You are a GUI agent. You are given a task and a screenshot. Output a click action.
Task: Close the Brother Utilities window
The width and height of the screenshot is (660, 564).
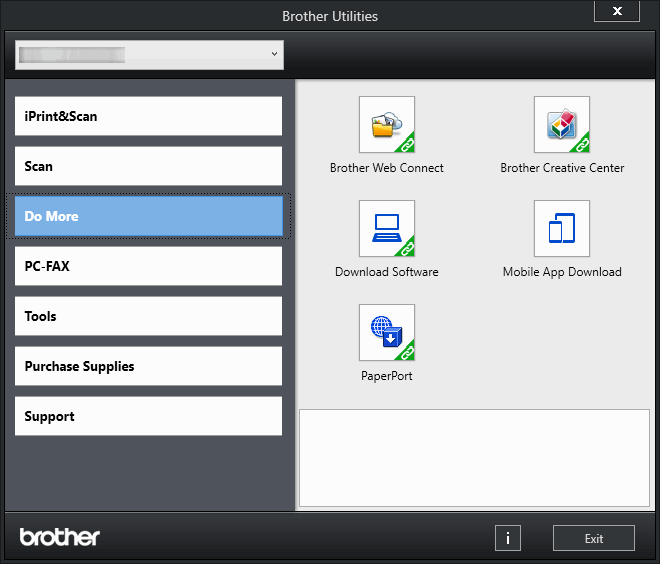coord(617,11)
